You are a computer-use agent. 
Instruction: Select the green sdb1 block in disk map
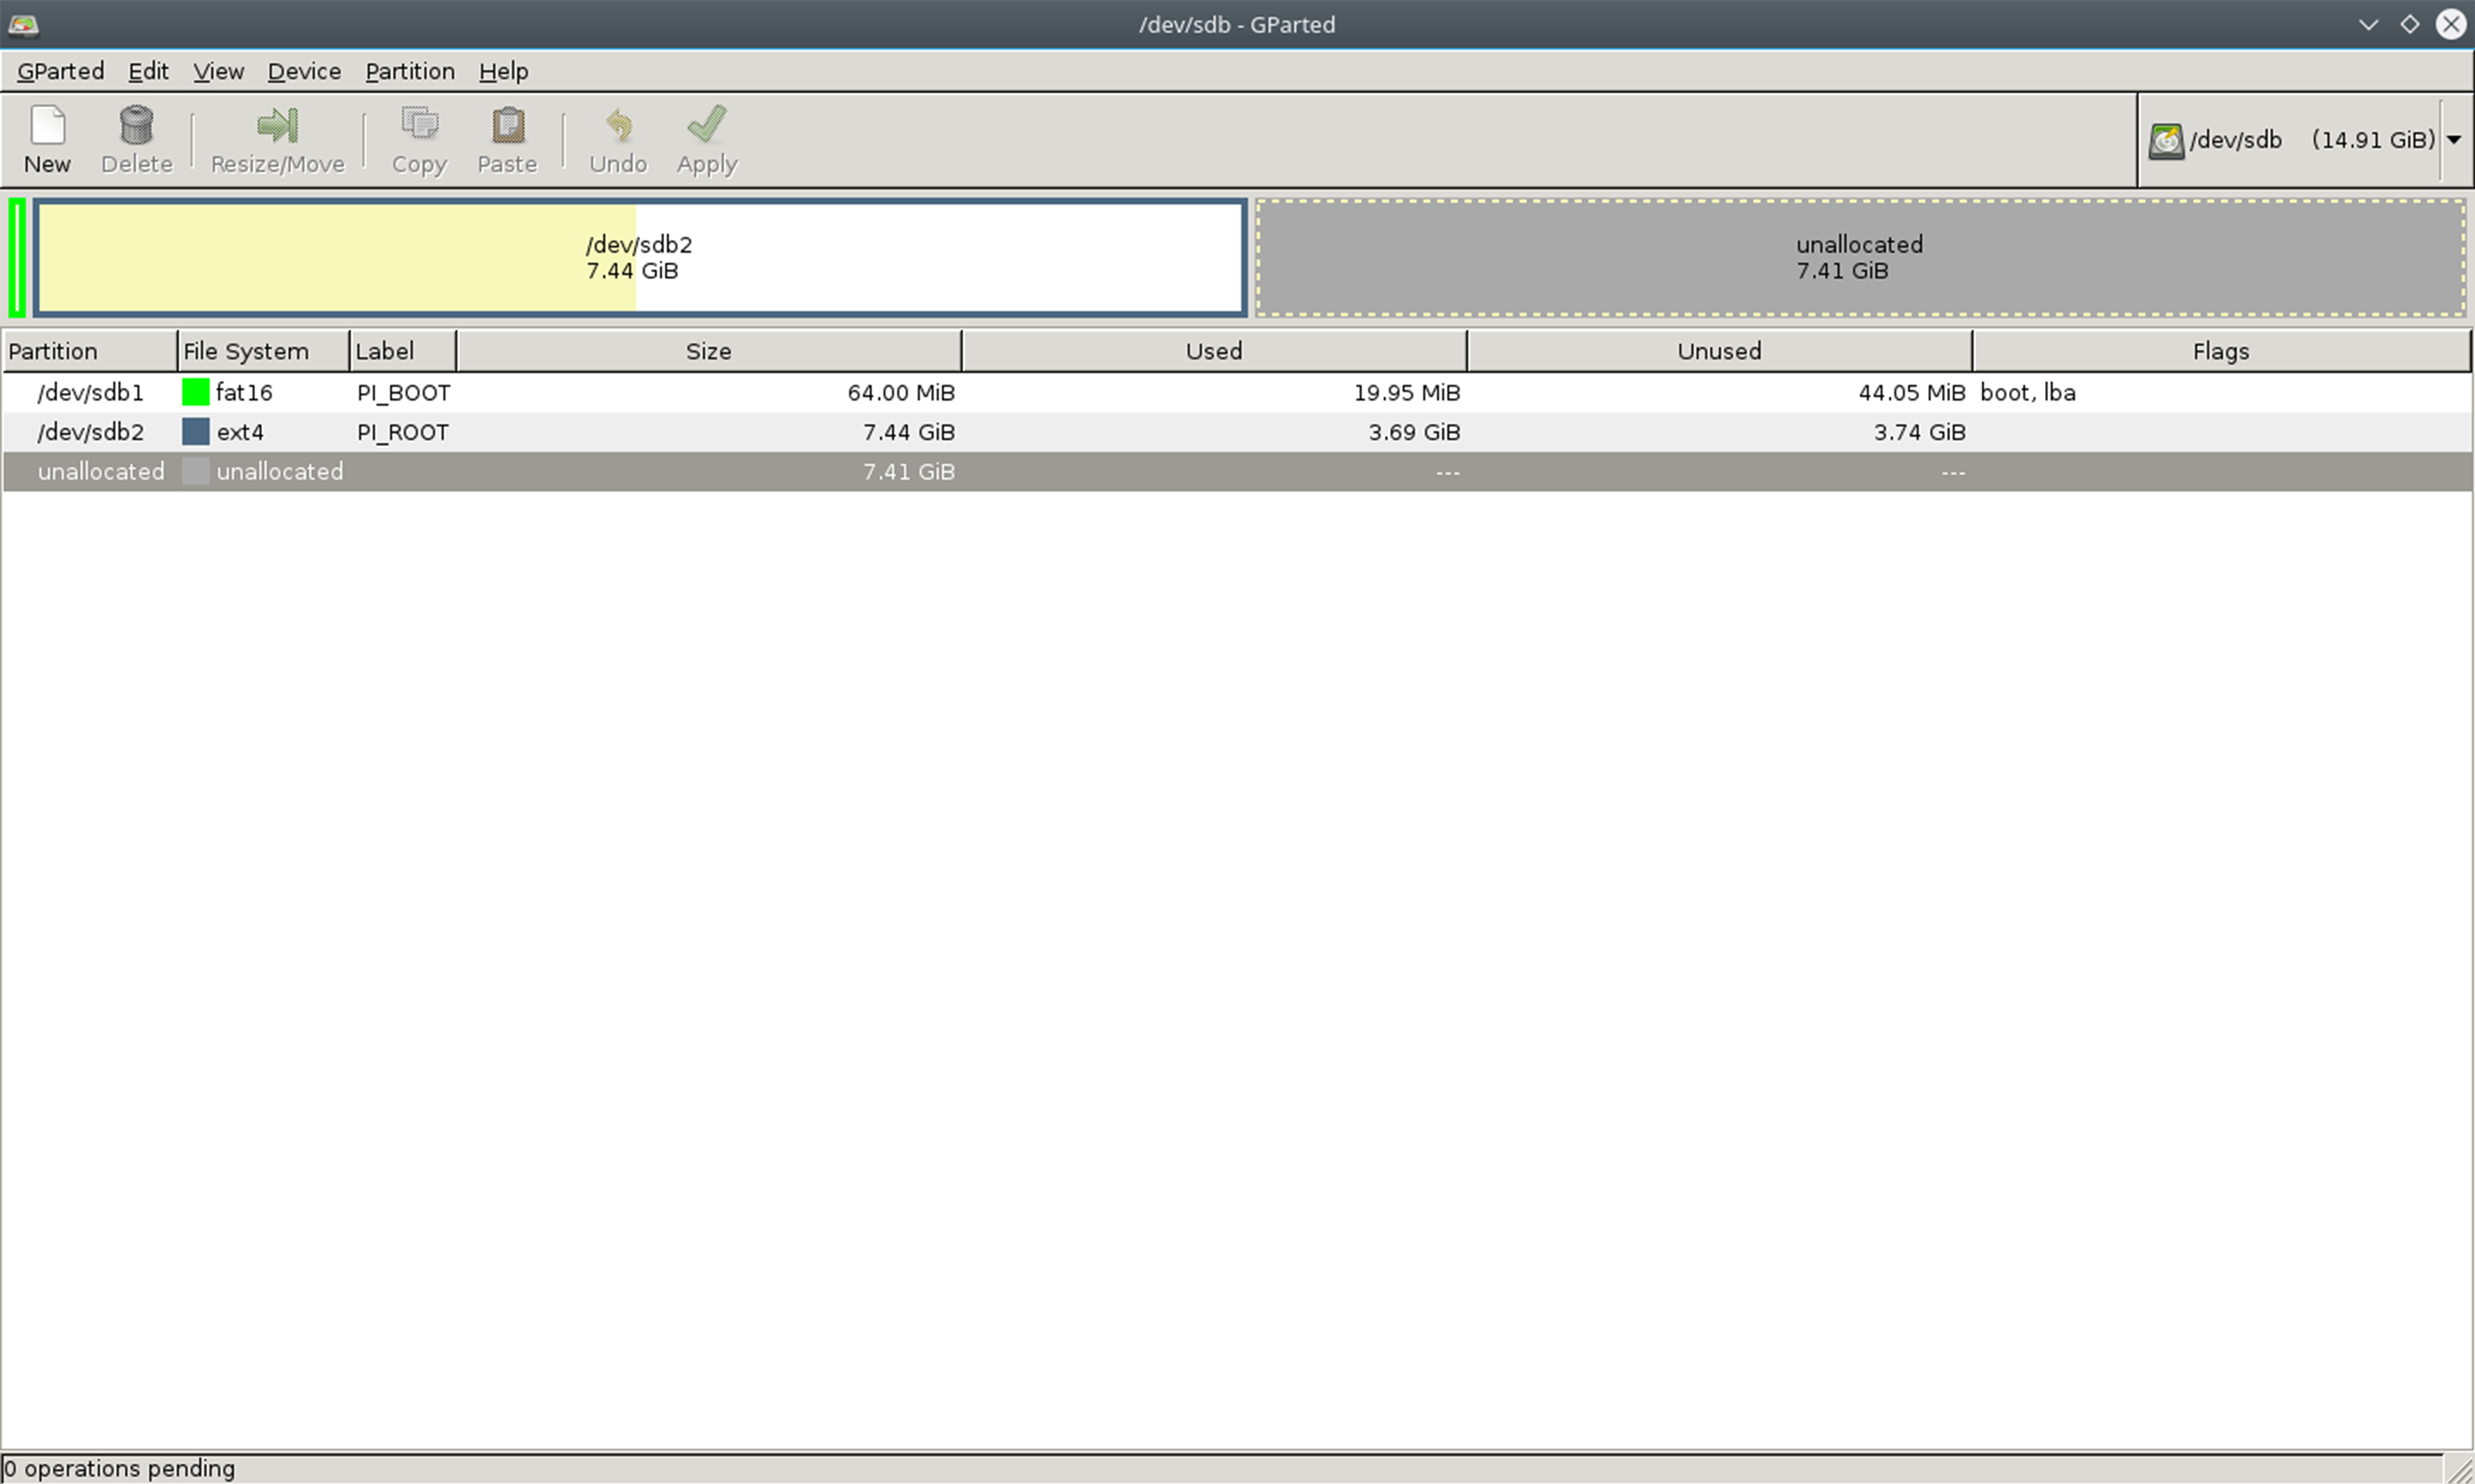coord(17,258)
